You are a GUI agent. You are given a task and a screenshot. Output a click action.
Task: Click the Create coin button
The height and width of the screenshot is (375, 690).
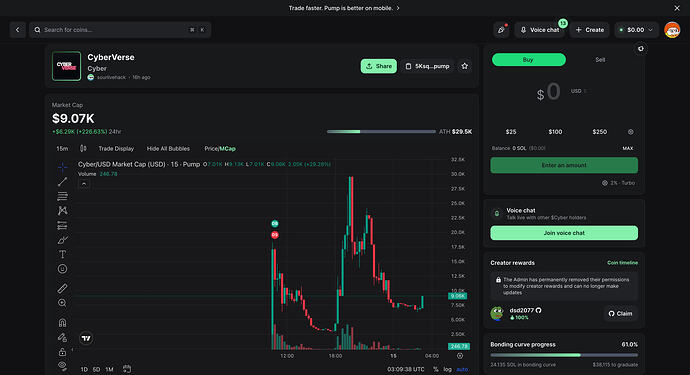(x=590, y=30)
